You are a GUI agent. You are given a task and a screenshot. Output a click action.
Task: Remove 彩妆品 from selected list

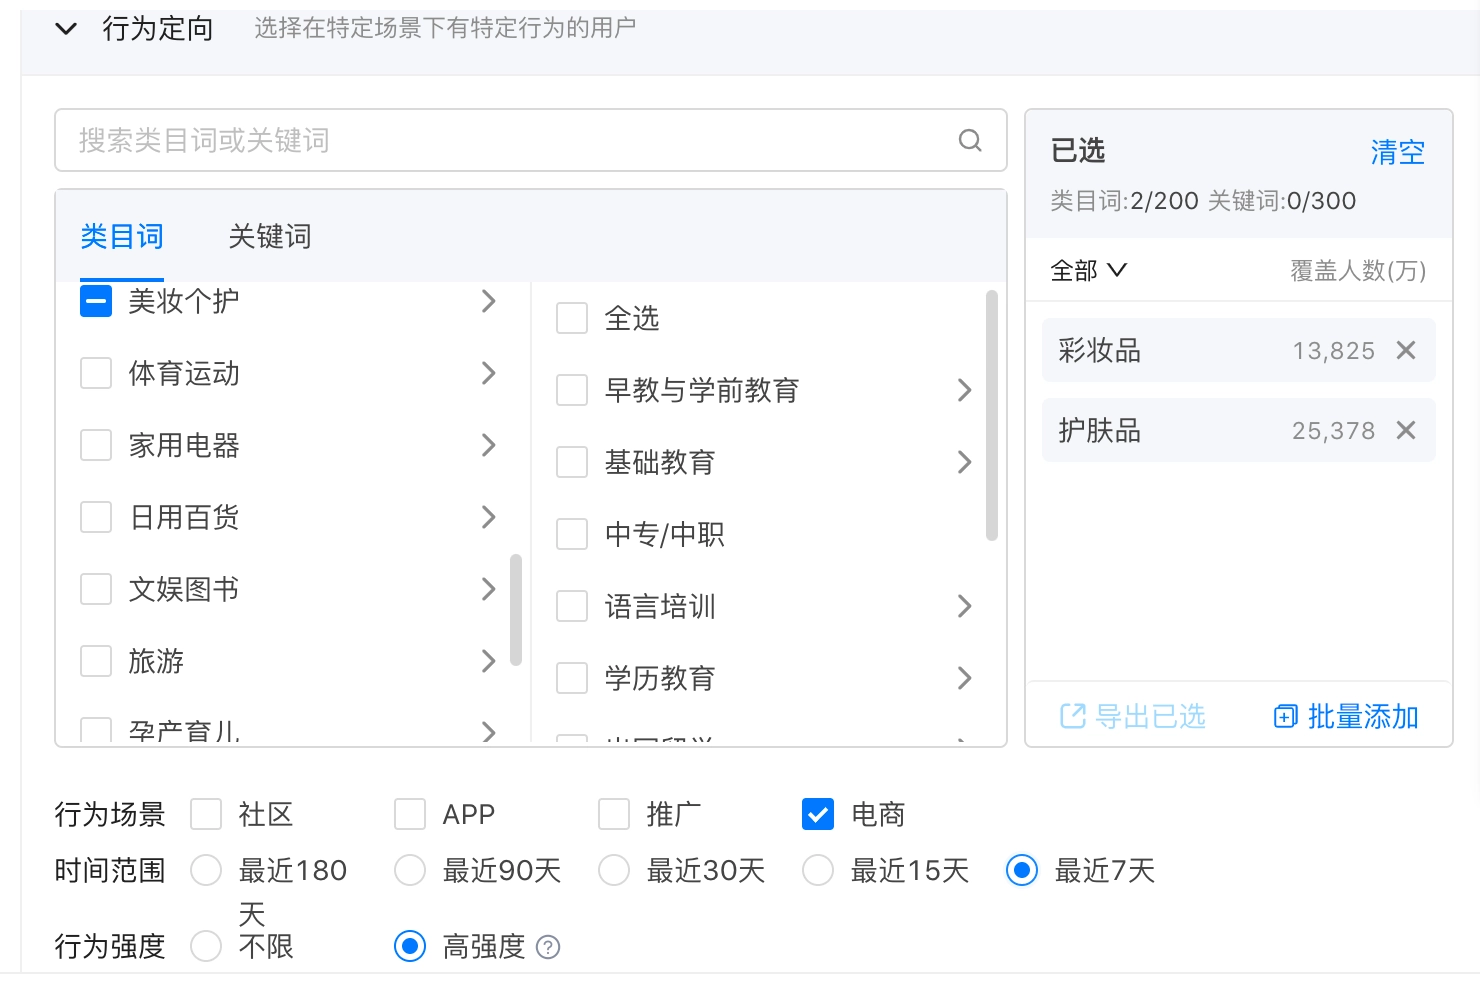point(1407,350)
